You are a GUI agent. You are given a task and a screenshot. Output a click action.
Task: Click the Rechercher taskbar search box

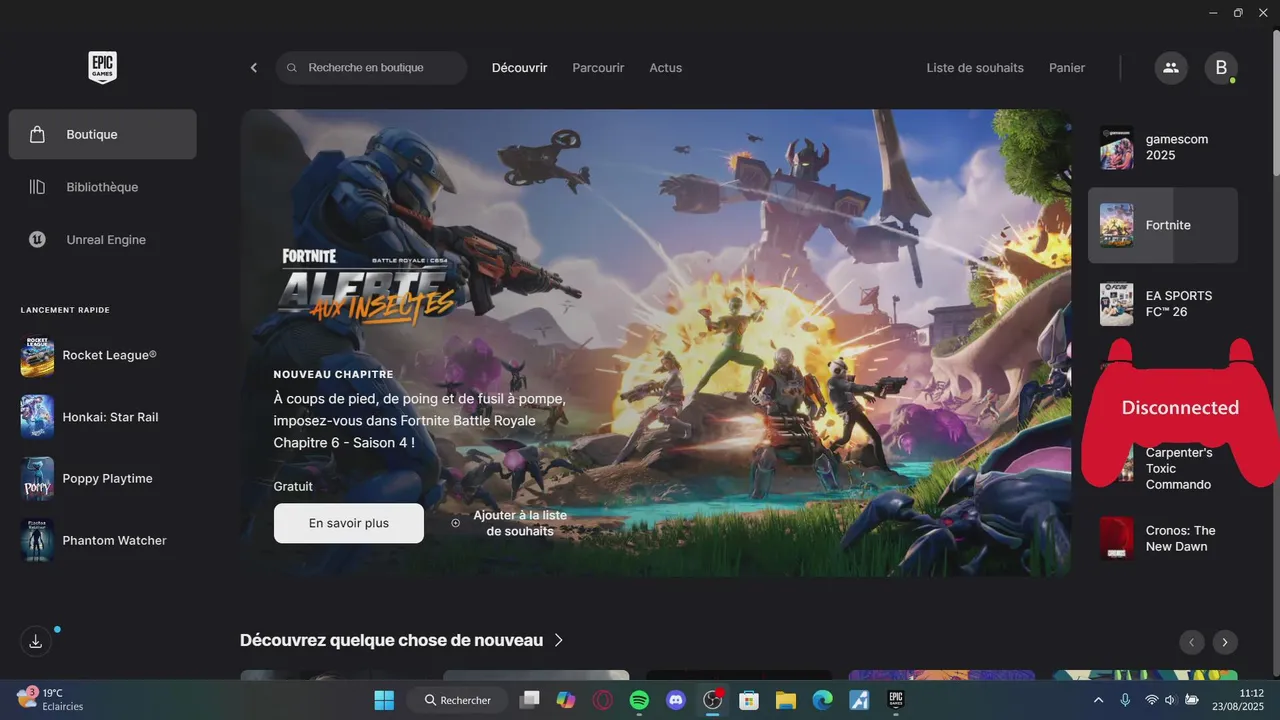(457, 700)
